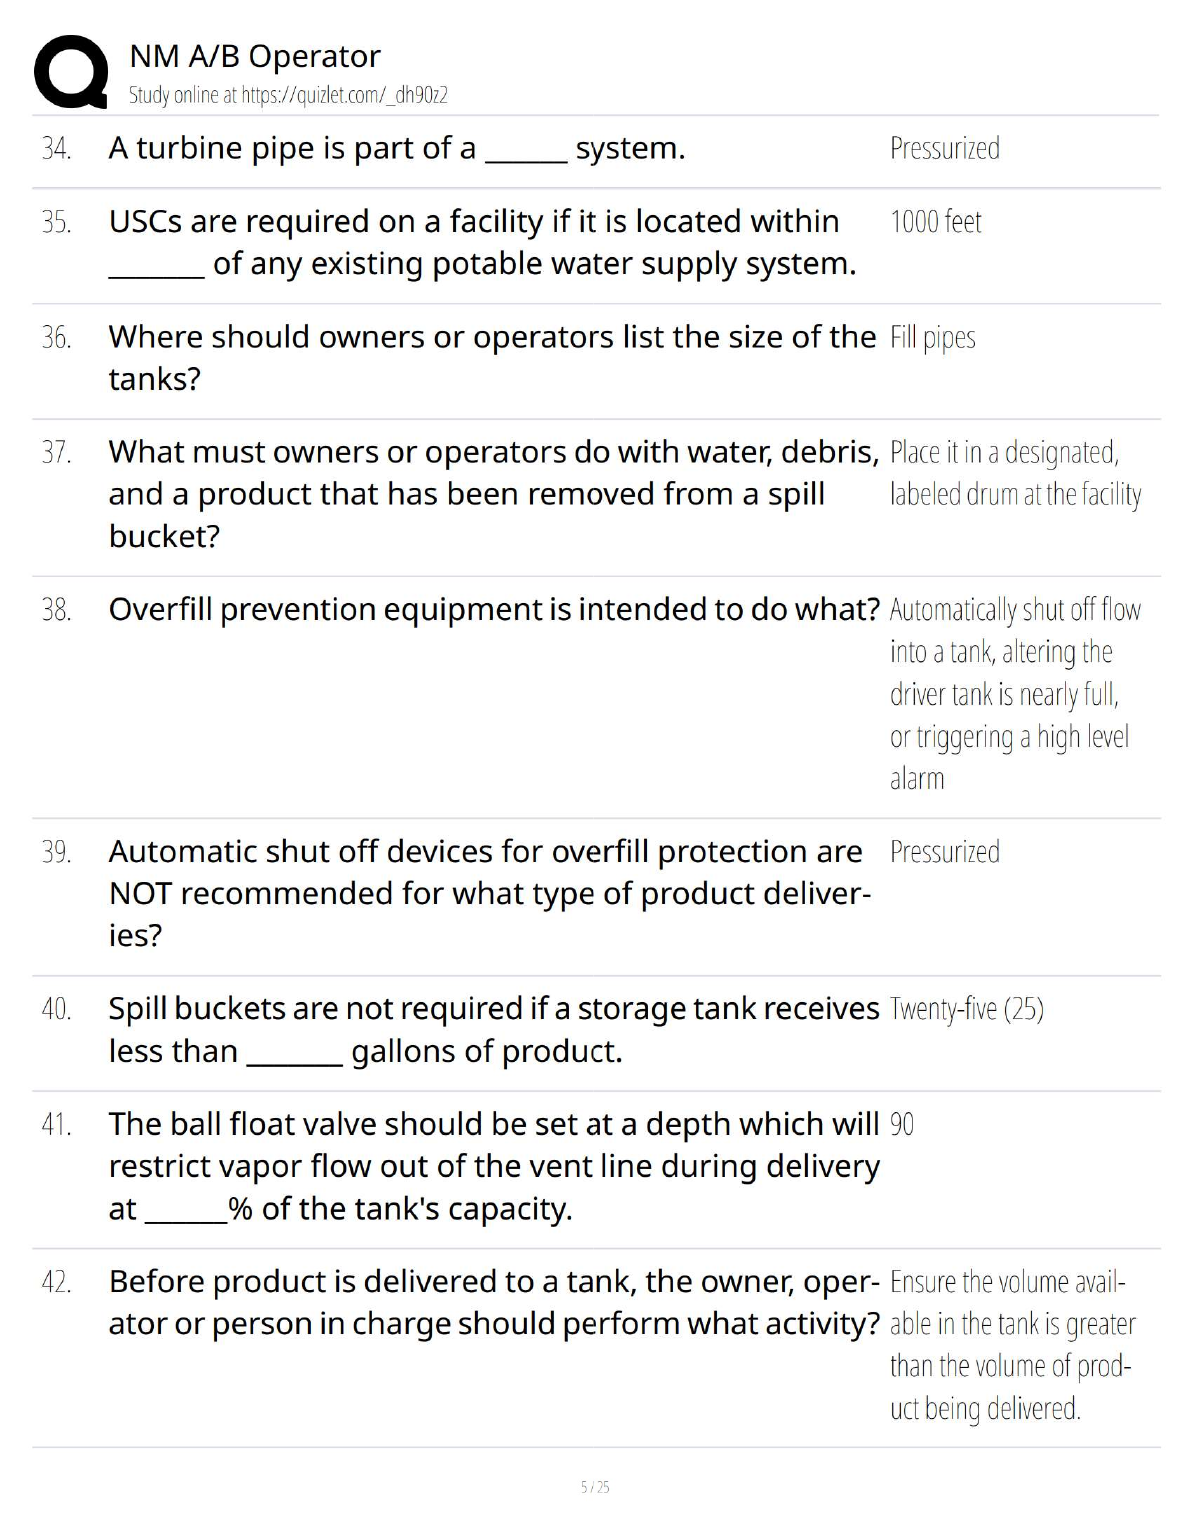Click the NM A/B Operator title
This screenshot has width=1190, height=1540.
pos(255,56)
